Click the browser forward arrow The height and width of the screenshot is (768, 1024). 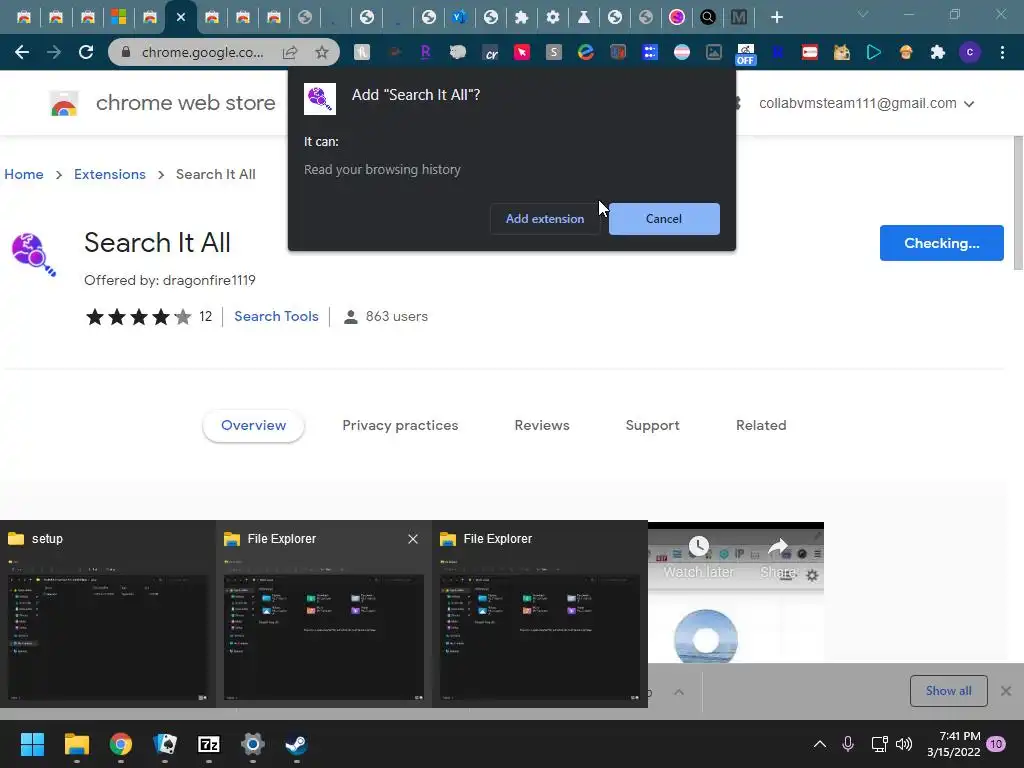point(54,52)
